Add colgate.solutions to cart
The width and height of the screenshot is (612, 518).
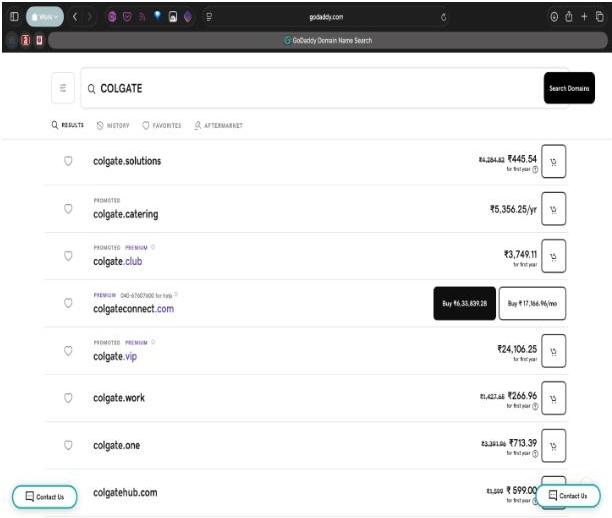(x=553, y=162)
